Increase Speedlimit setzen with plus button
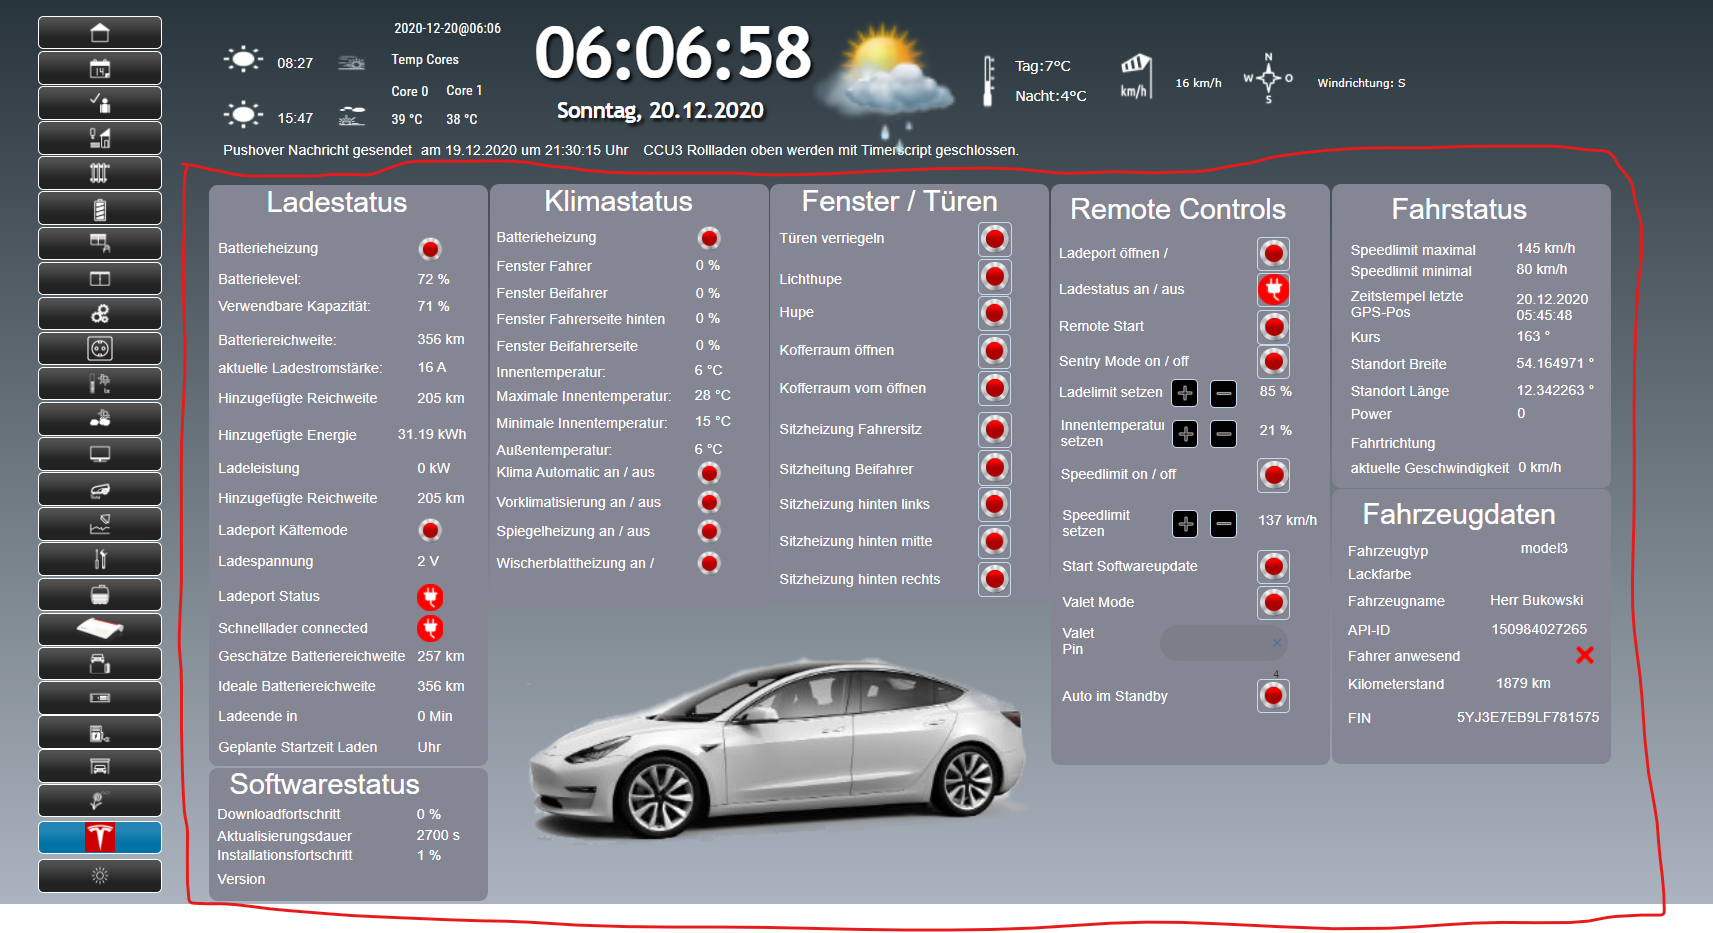Screen dimensions: 1713x933 (x=1185, y=524)
